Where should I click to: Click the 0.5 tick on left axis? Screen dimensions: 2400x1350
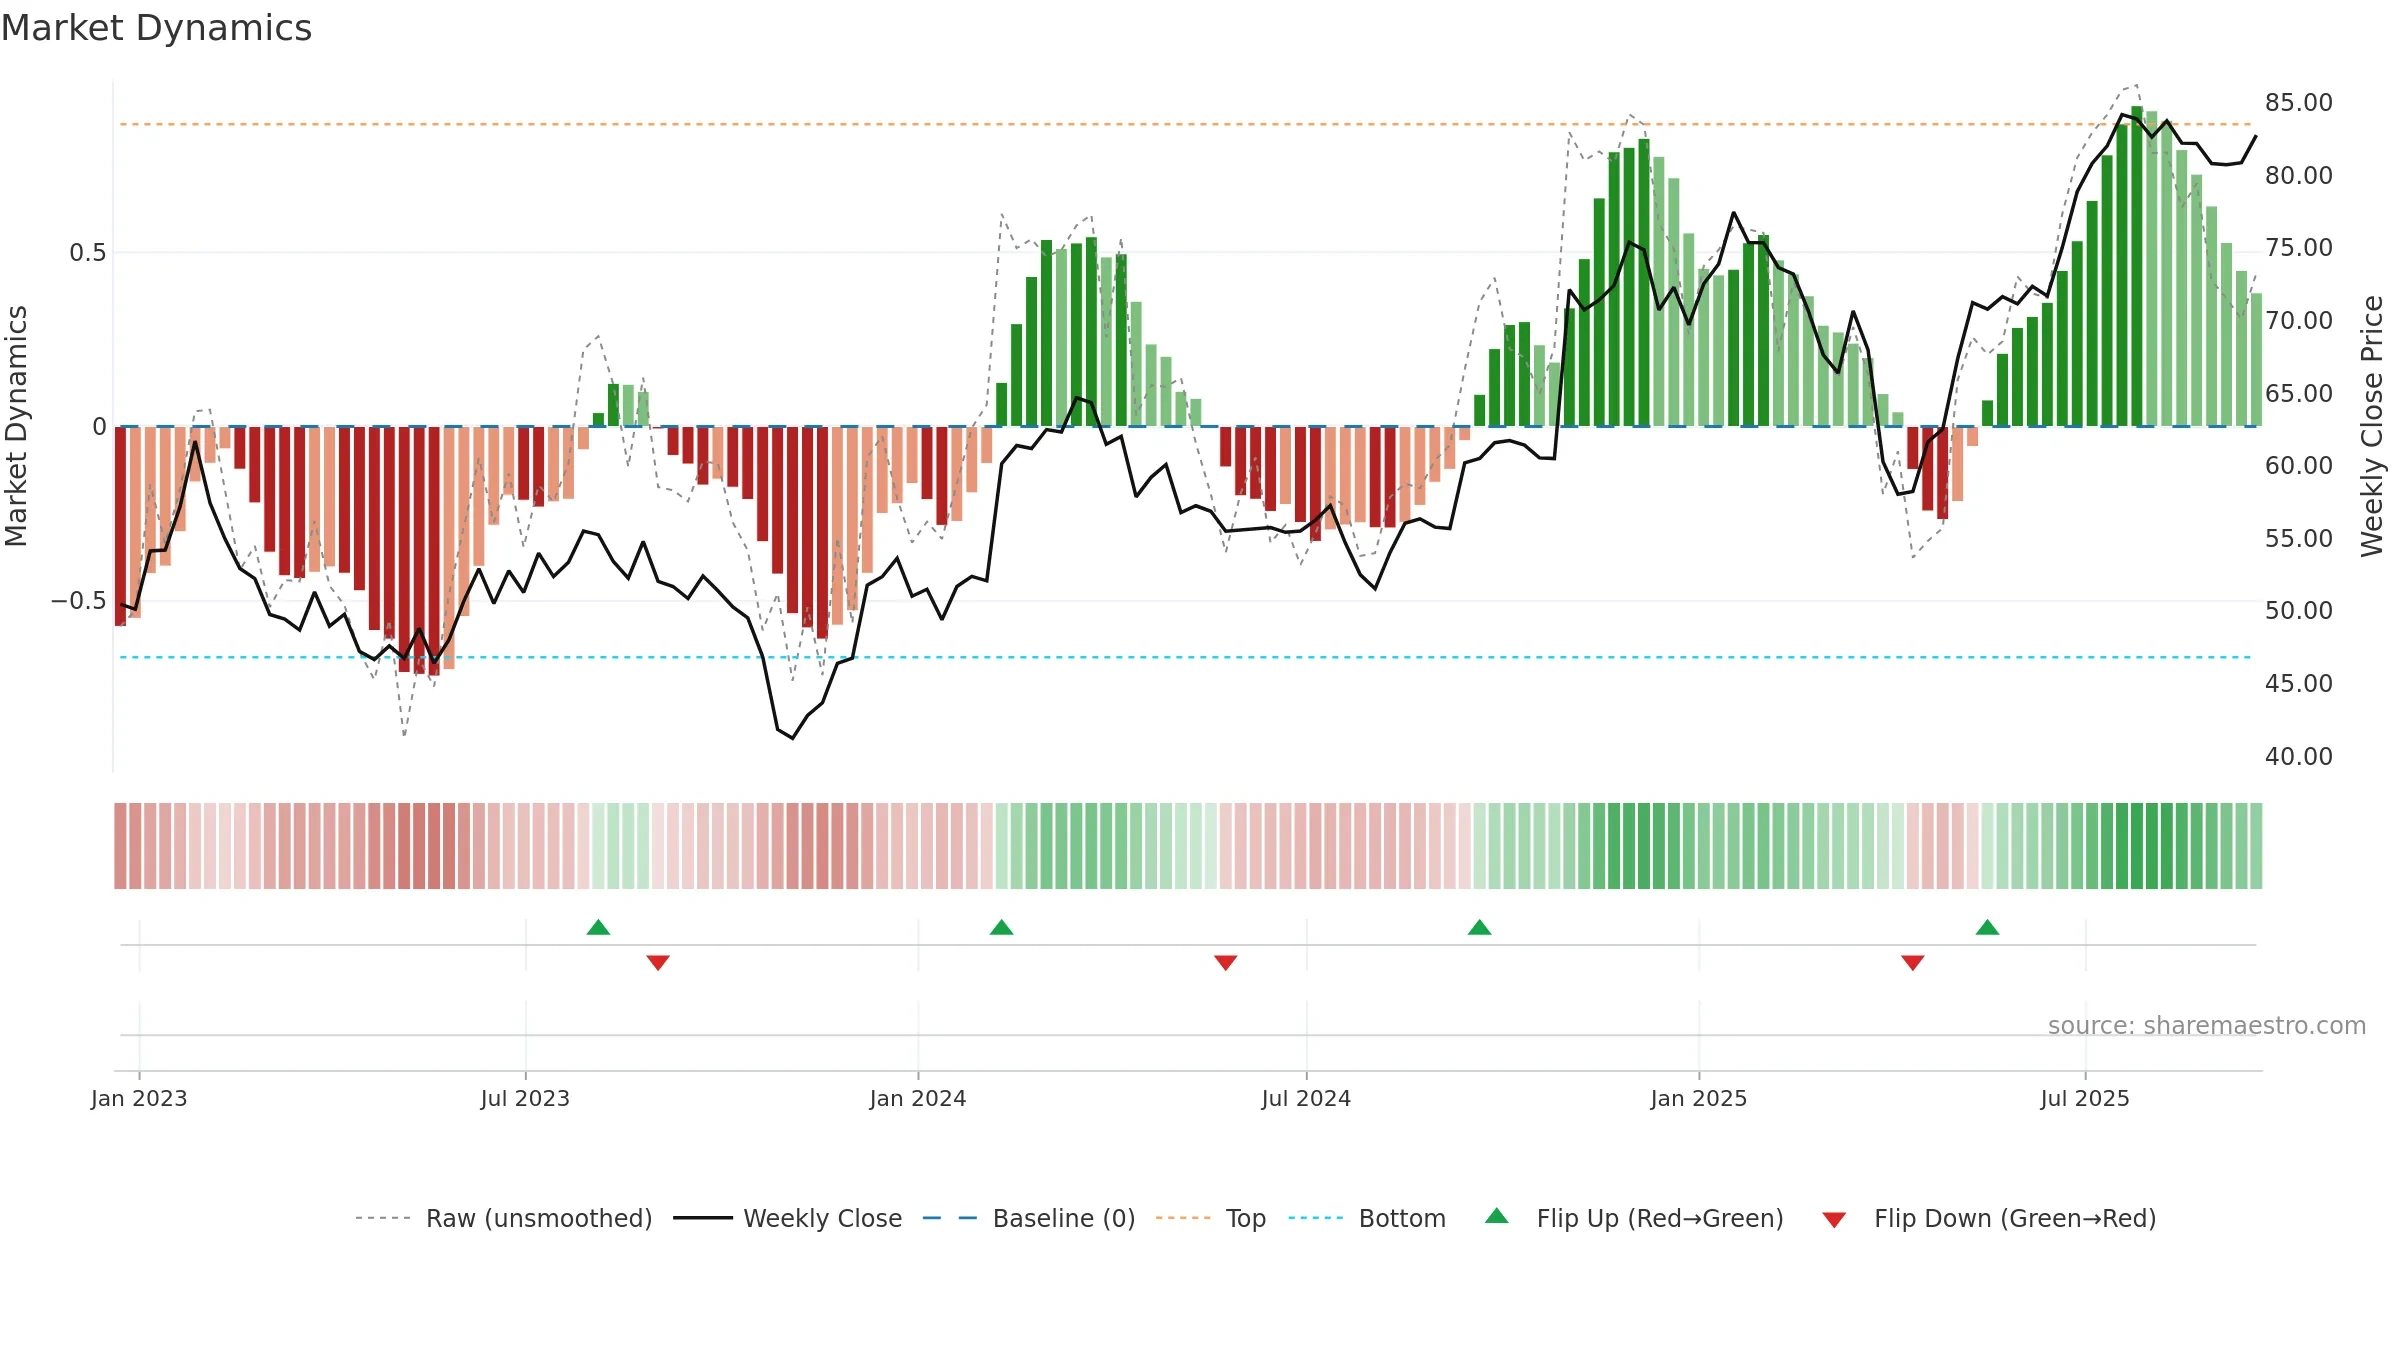point(87,253)
